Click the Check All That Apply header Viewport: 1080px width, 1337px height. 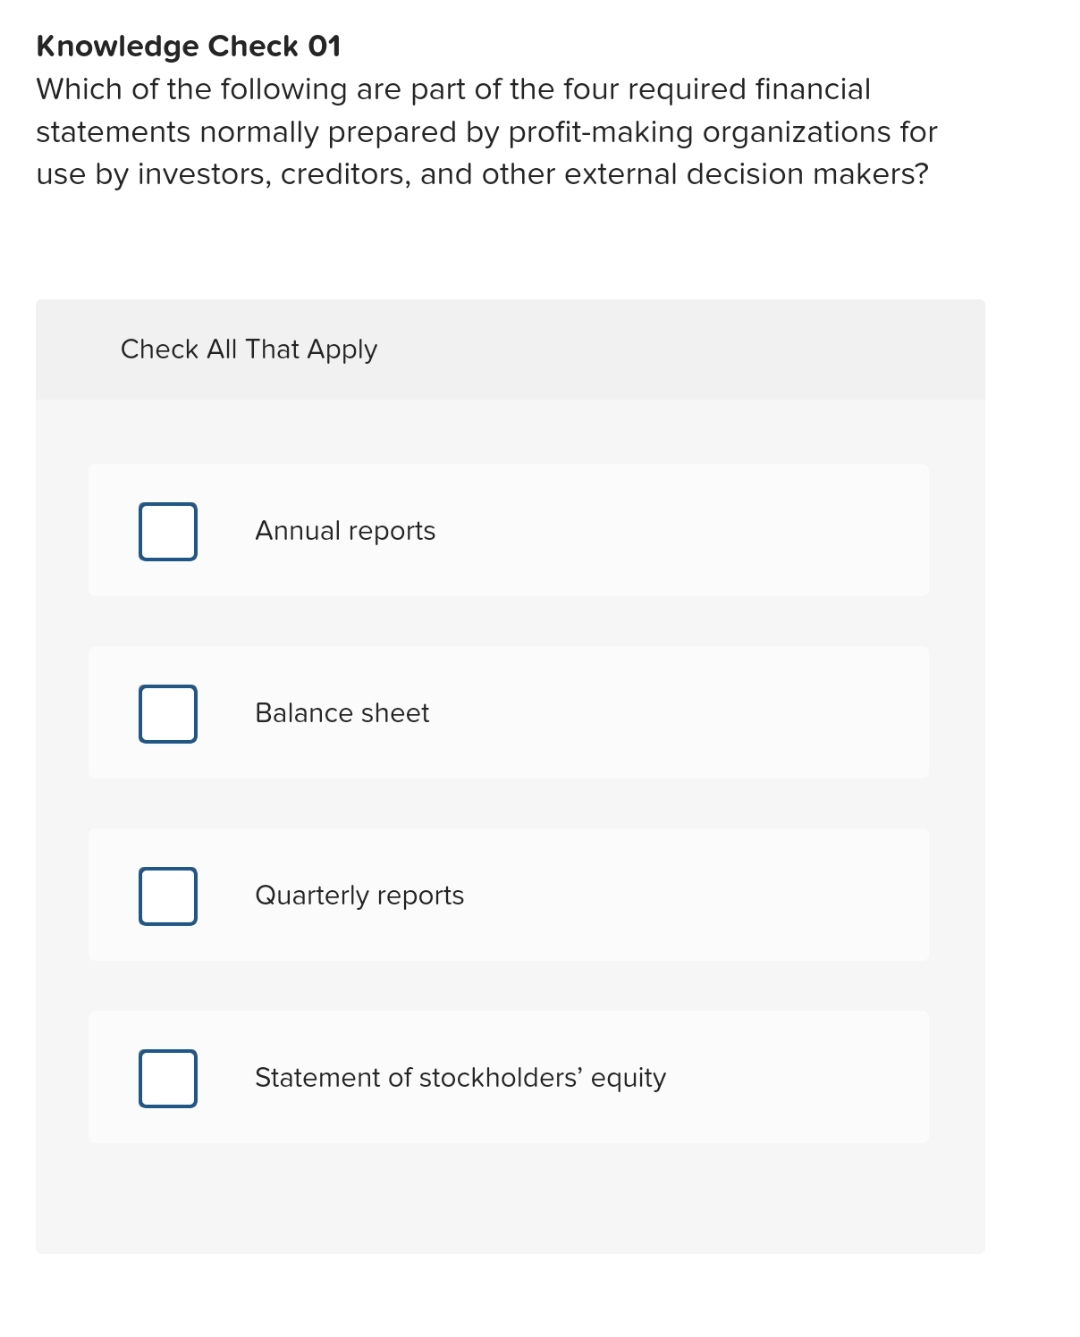pos(248,349)
